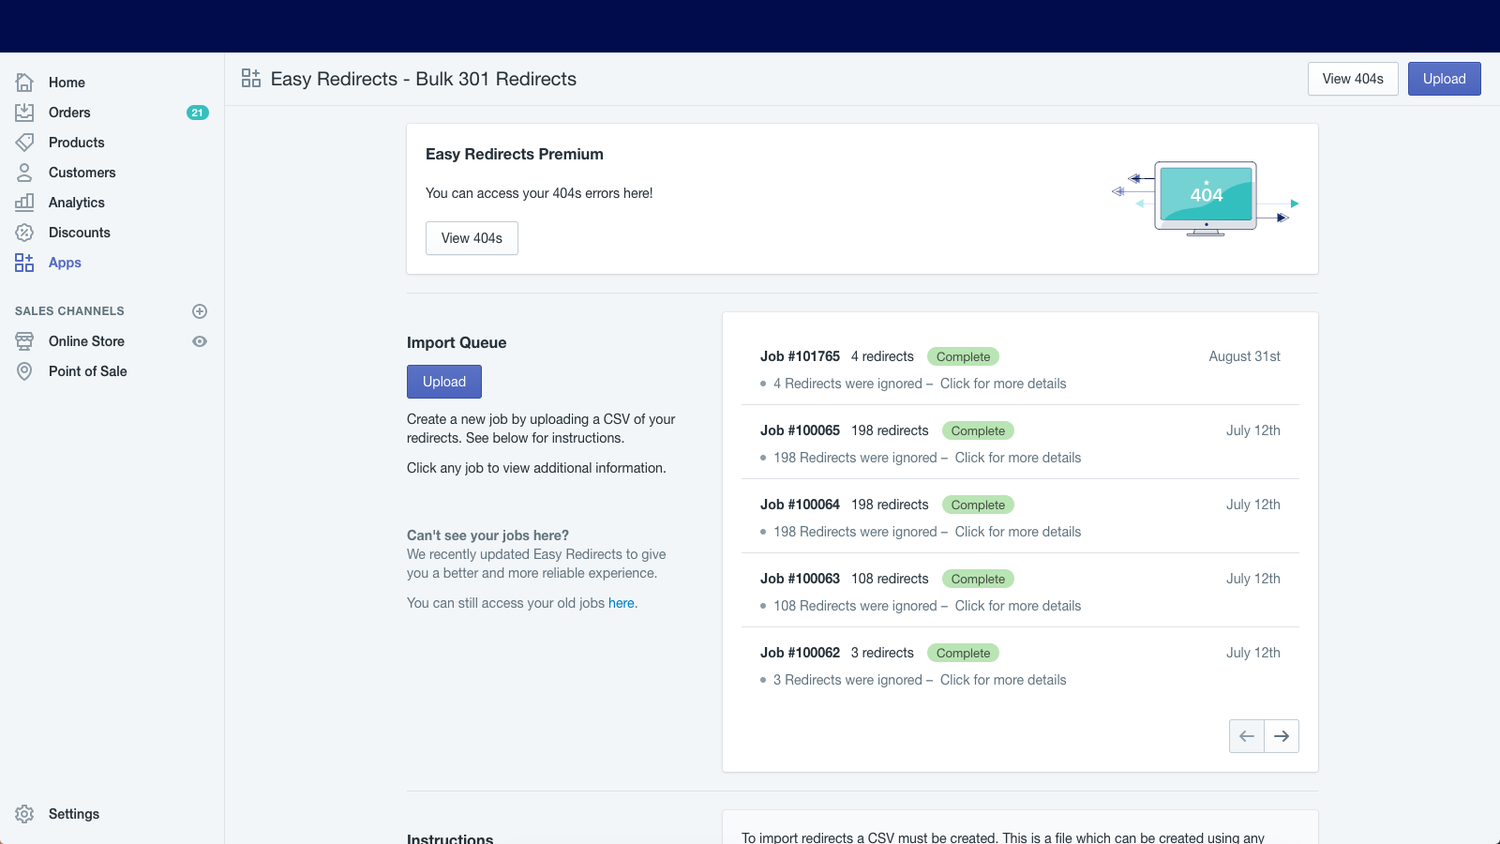1500x844 pixels.
Task: Open the Apps menu item
Action: [x=65, y=262]
